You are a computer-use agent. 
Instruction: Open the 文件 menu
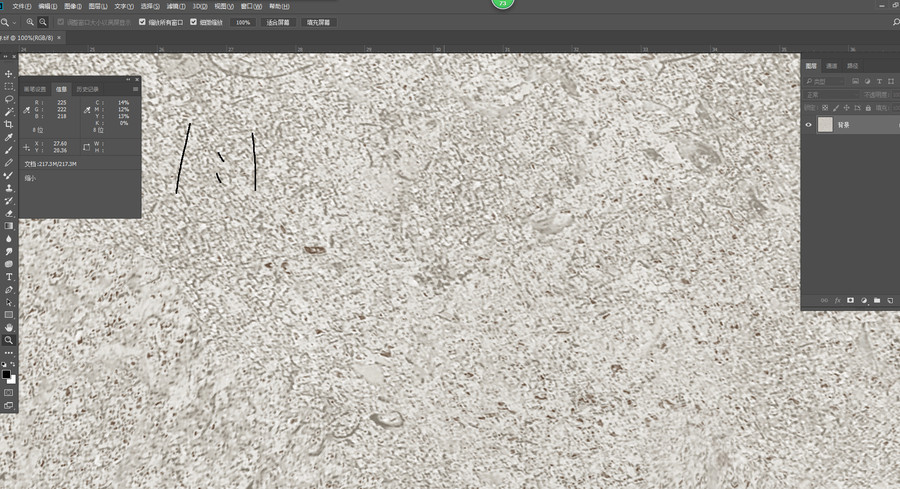pos(22,6)
